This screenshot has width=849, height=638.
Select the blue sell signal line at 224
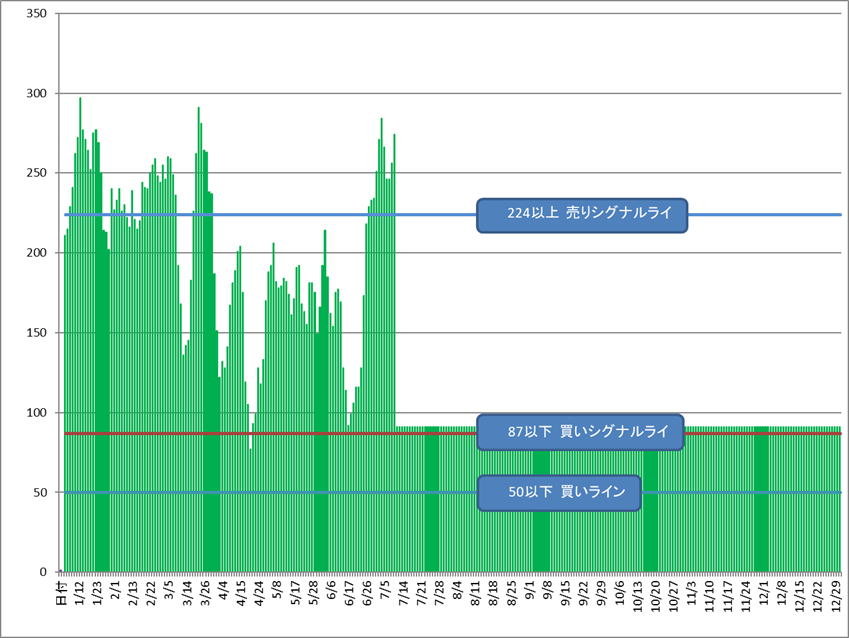(x=760, y=214)
